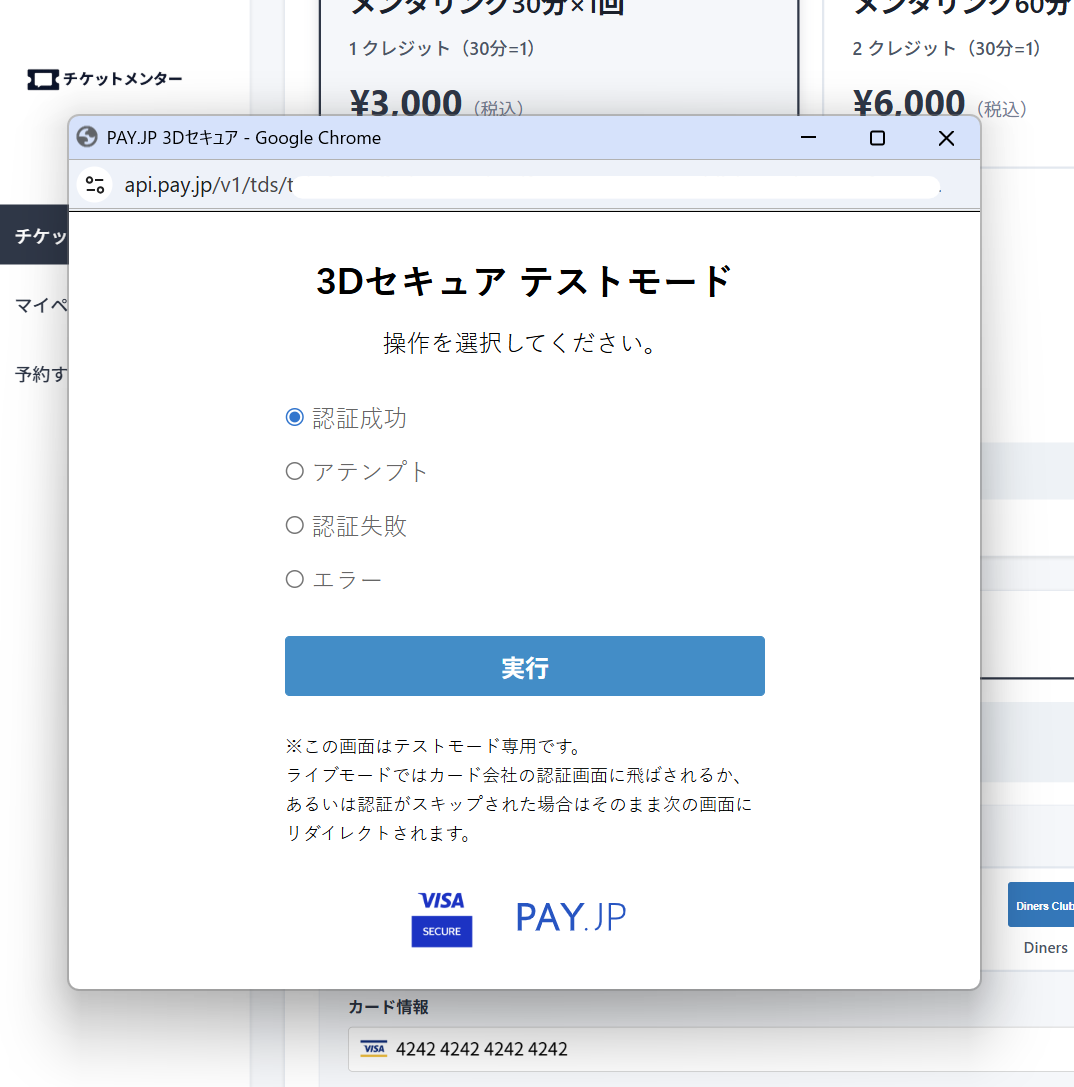The height and width of the screenshot is (1087, 1074).
Task: Open site information icon in address bar
Action: pos(95,185)
